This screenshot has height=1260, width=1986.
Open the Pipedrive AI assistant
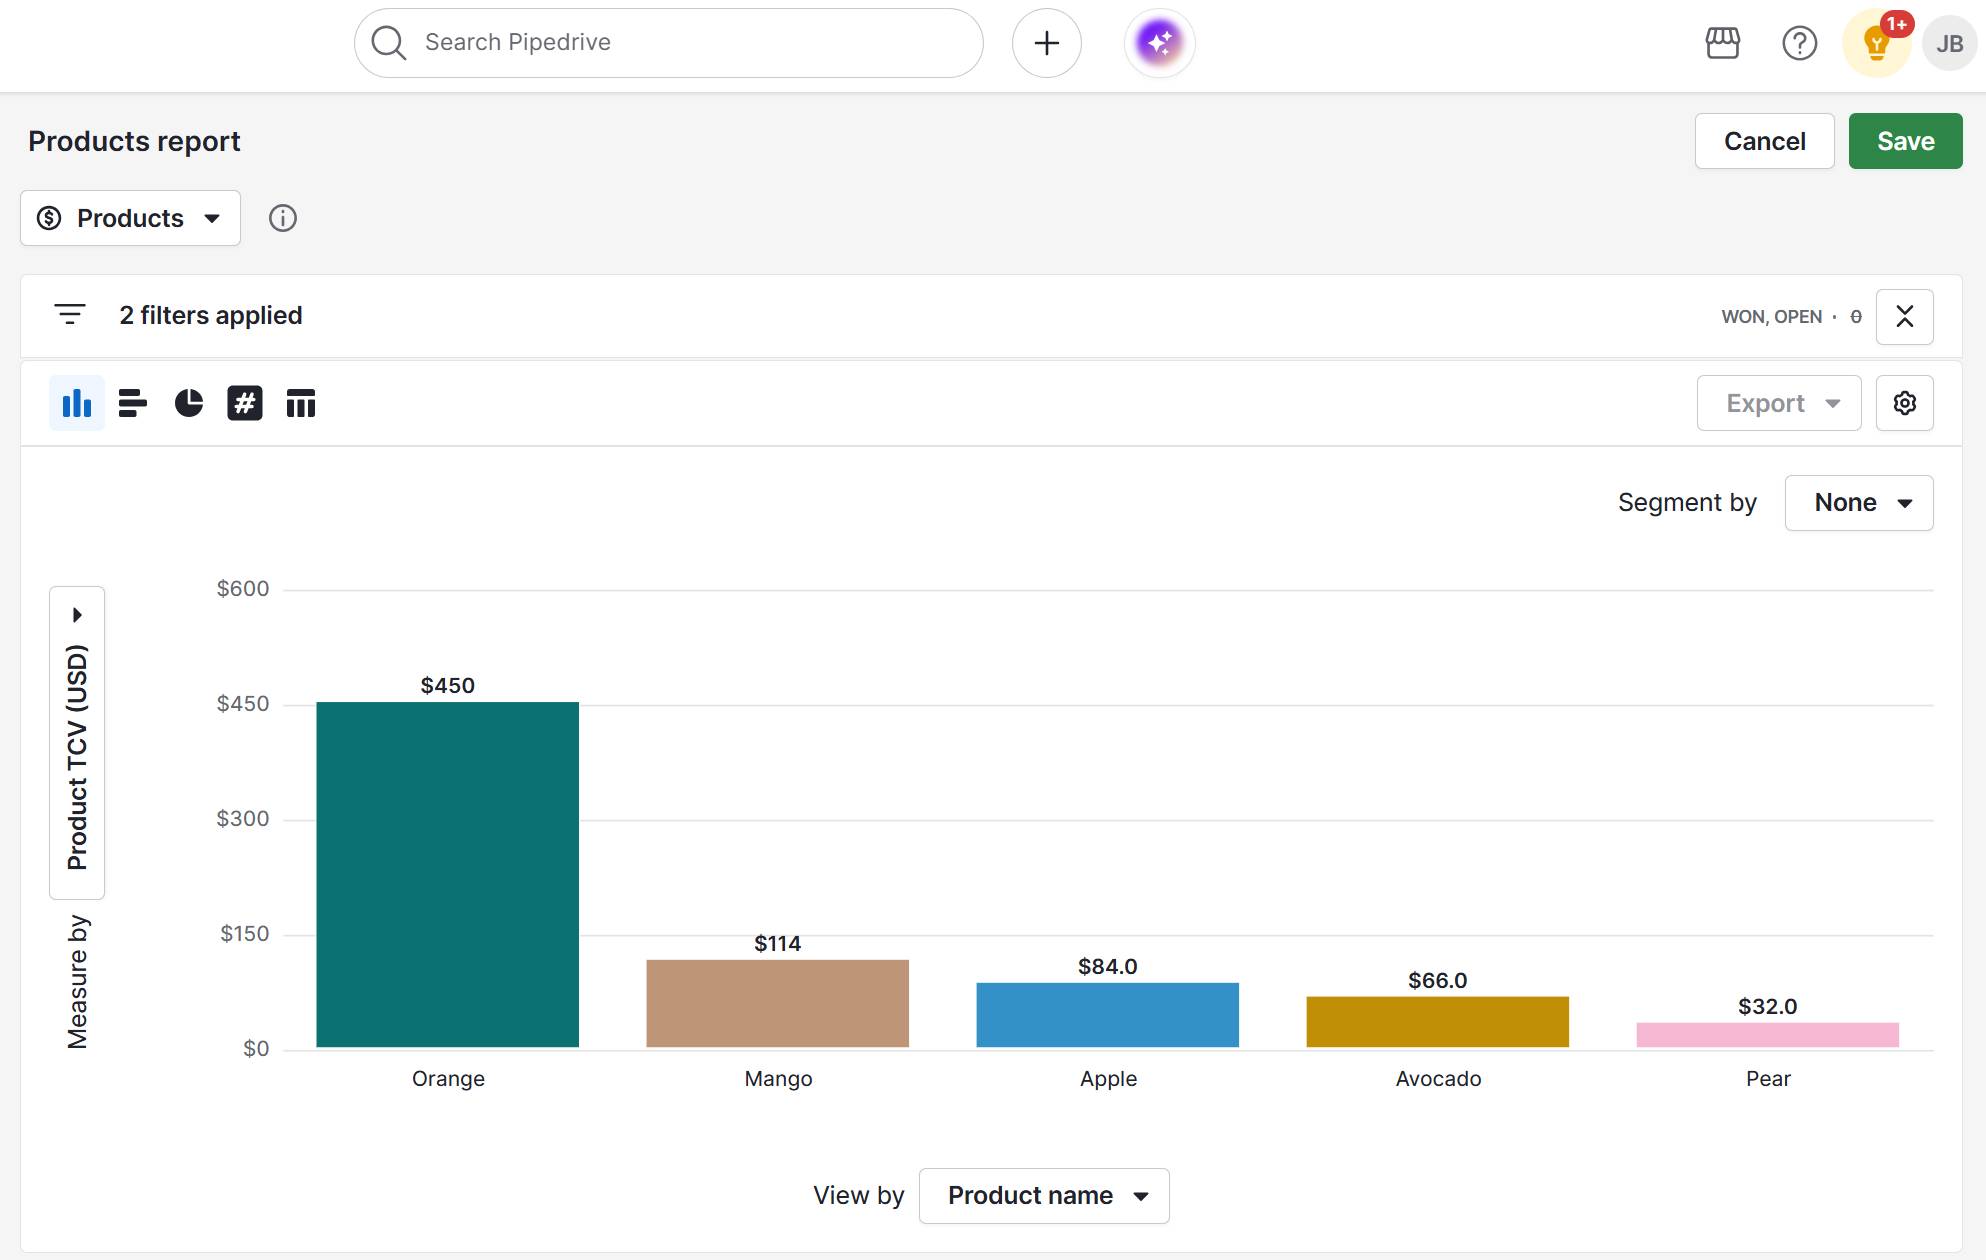tap(1159, 42)
